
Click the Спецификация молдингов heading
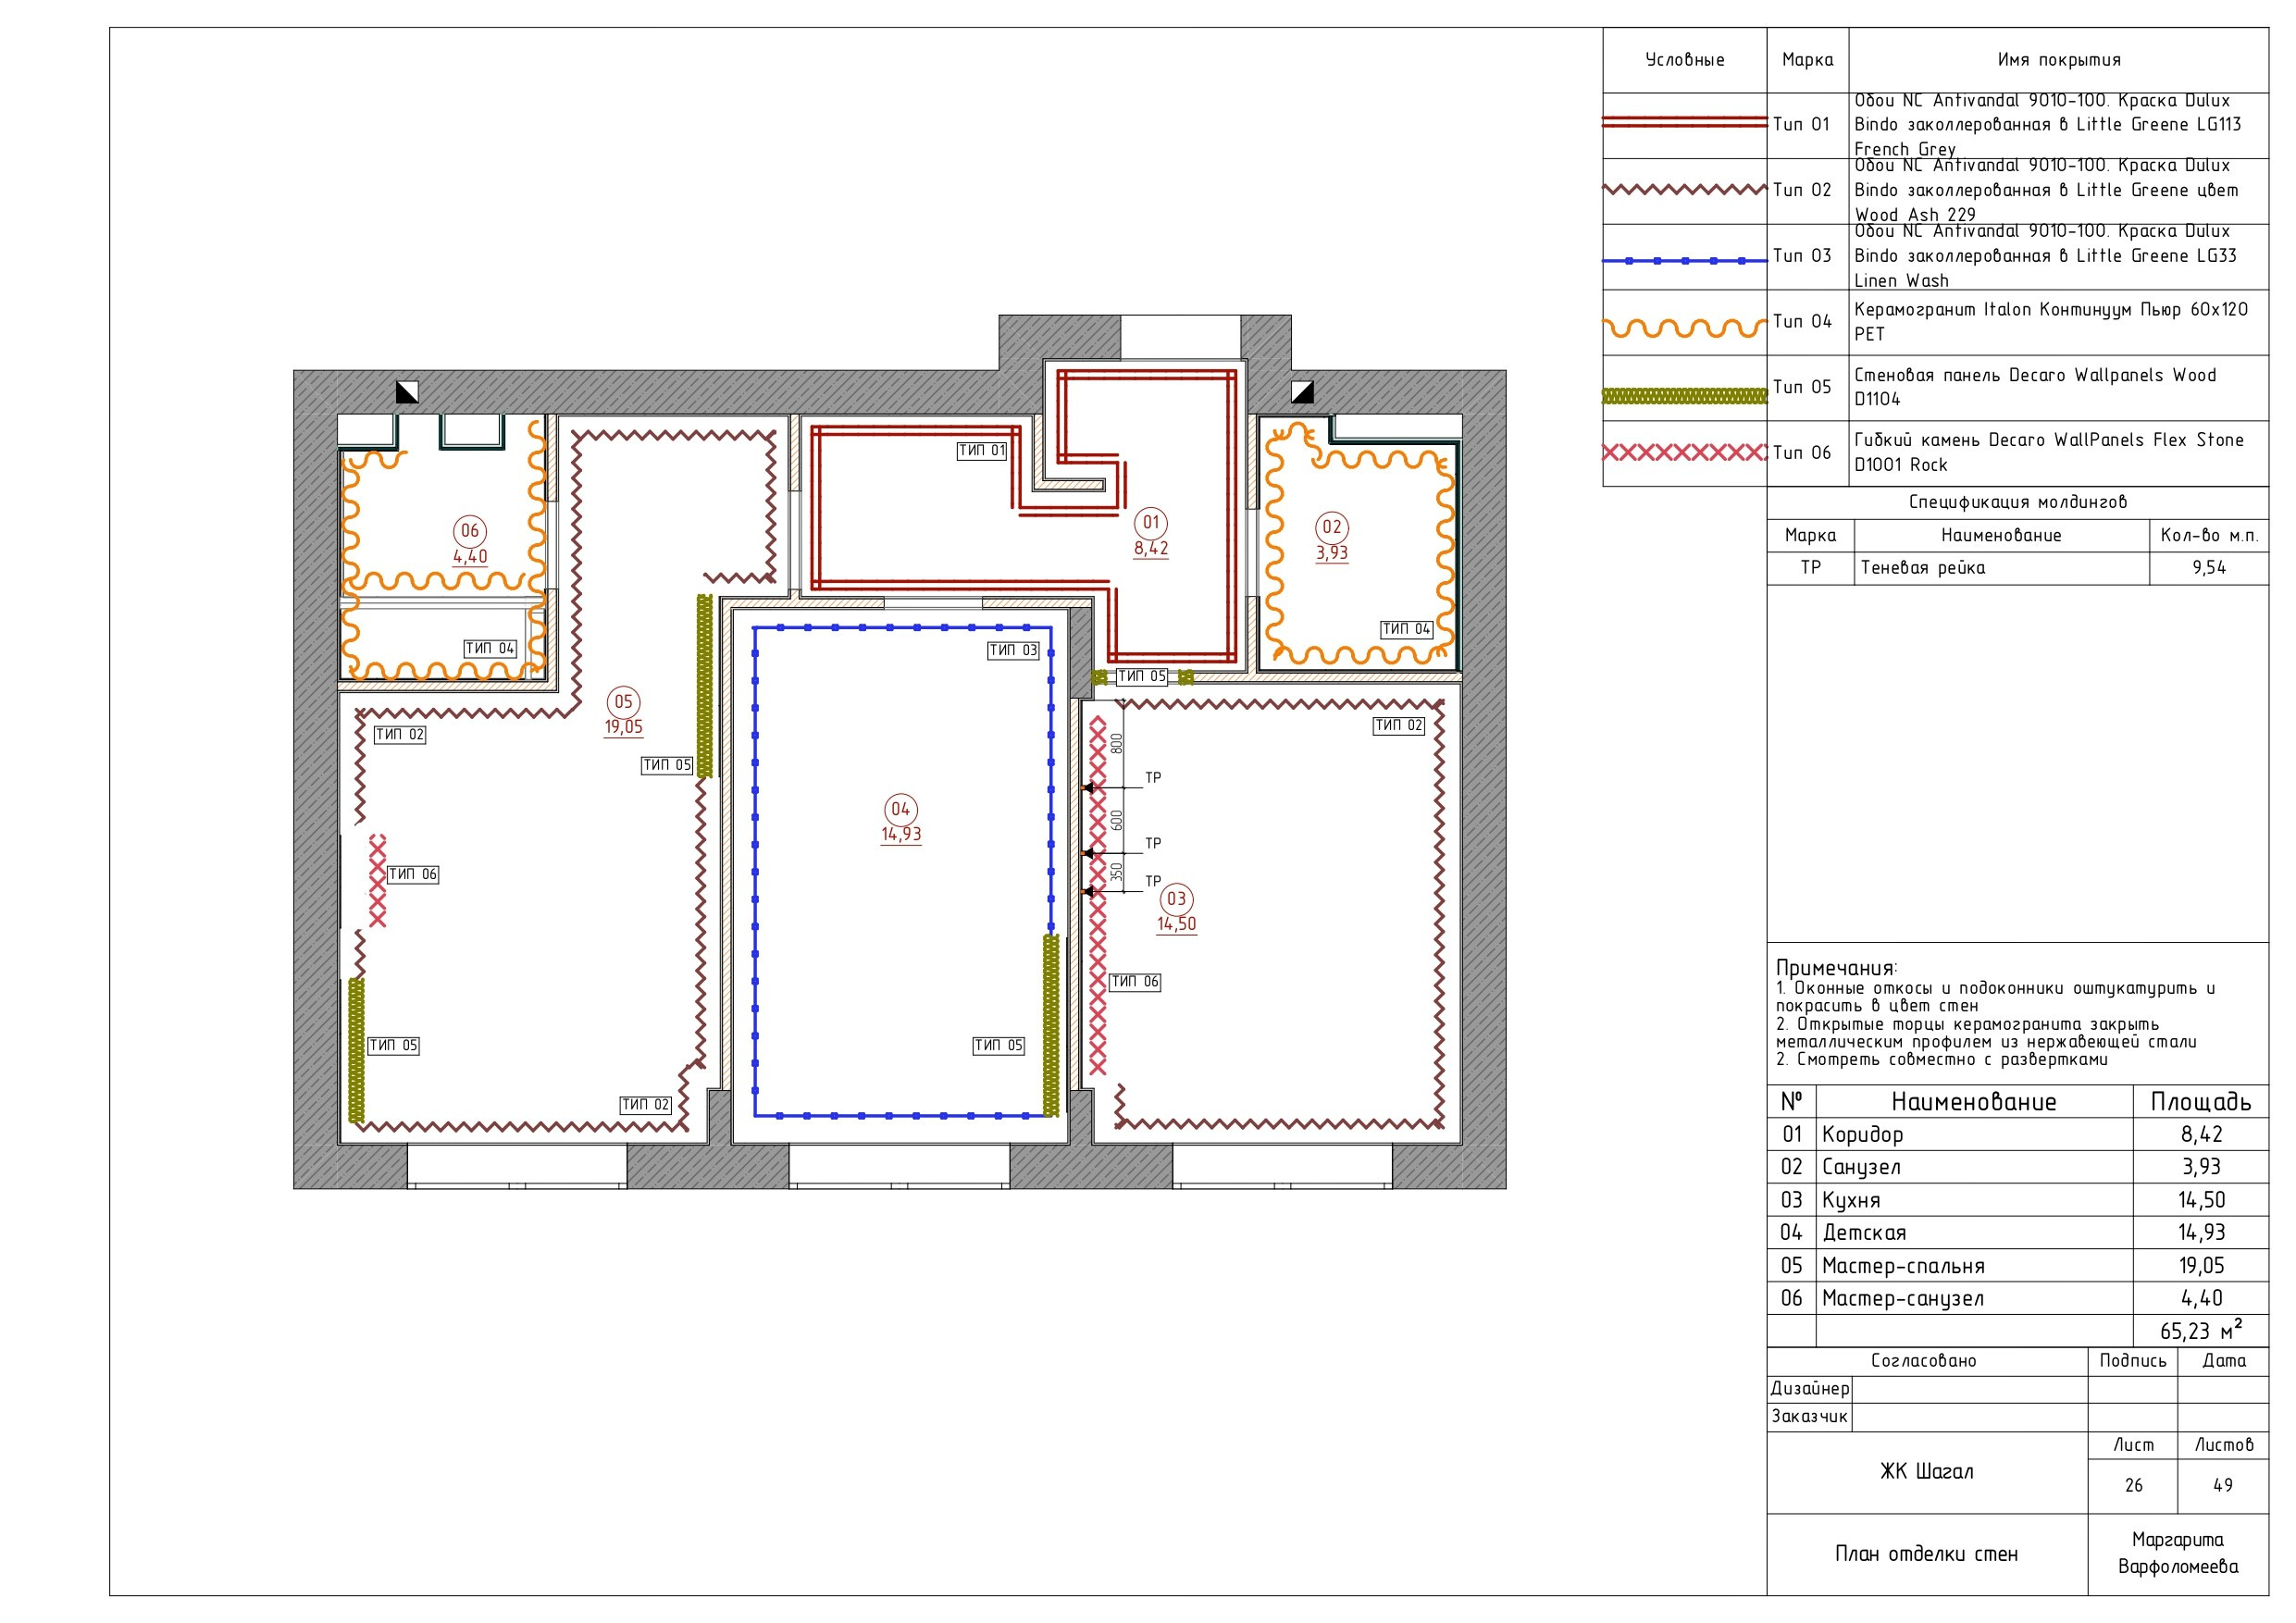click(2017, 502)
